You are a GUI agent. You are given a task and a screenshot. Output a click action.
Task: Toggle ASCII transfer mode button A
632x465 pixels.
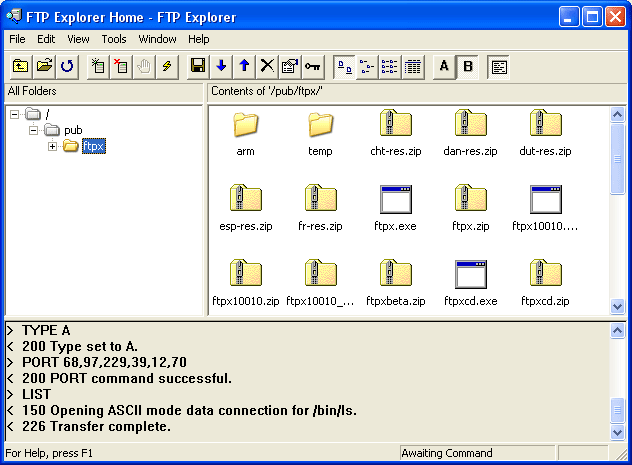444,66
